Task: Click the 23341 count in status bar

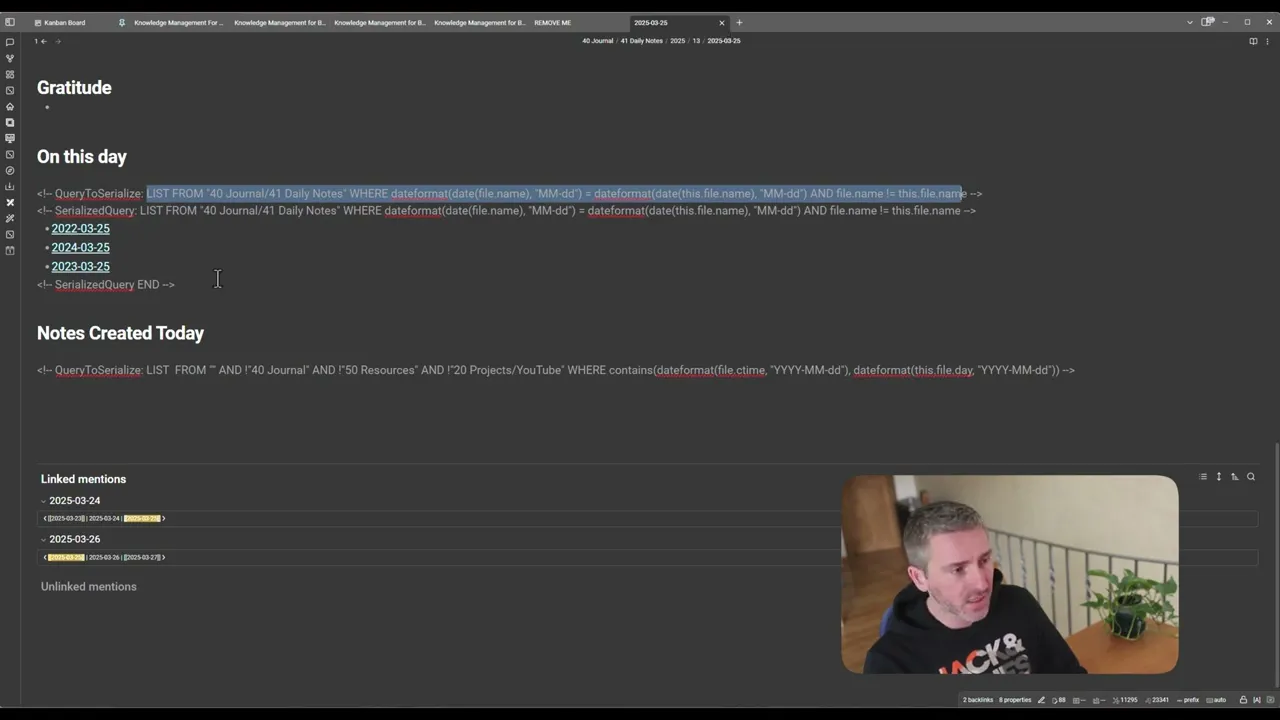Action: pyautogui.click(x=1158, y=700)
